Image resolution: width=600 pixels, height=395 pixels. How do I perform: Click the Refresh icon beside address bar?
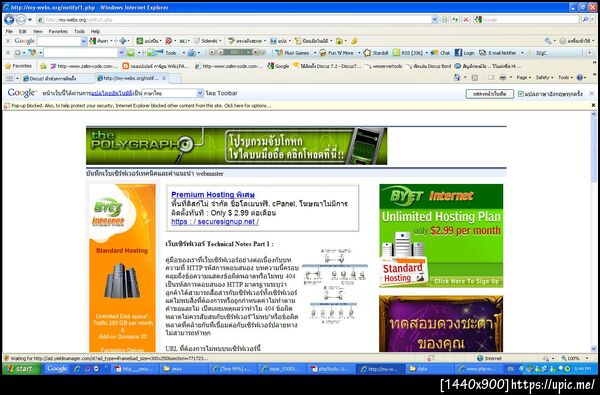coord(455,20)
